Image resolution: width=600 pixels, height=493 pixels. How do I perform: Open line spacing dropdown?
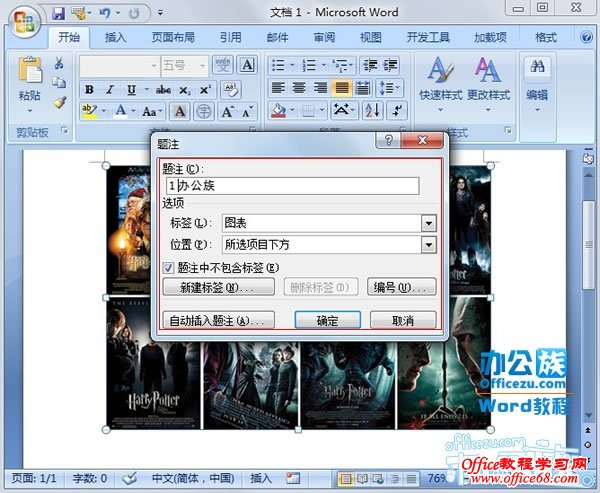tap(389, 88)
